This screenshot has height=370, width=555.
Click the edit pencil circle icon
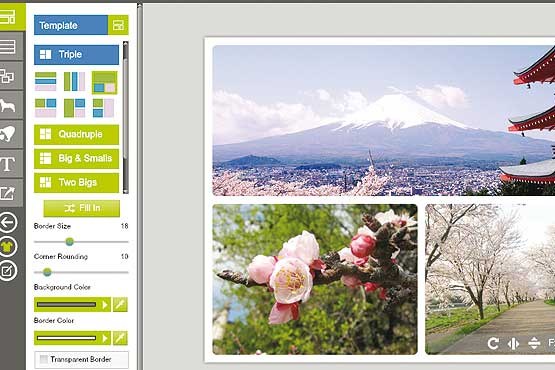(8, 271)
